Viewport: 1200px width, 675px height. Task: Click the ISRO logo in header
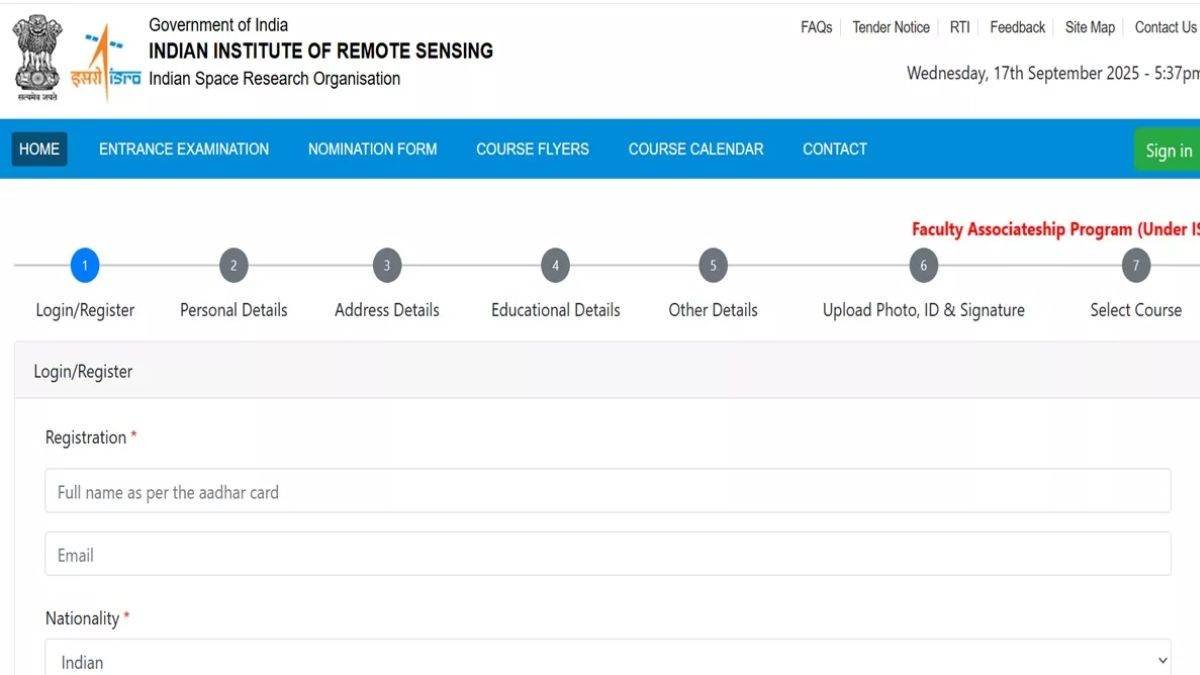[105, 62]
